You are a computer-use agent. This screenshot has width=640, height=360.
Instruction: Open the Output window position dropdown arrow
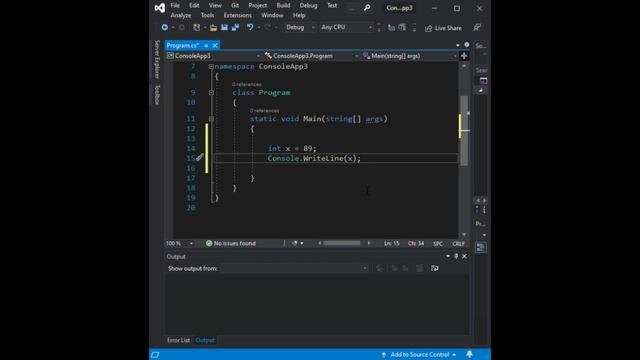point(448,256)
